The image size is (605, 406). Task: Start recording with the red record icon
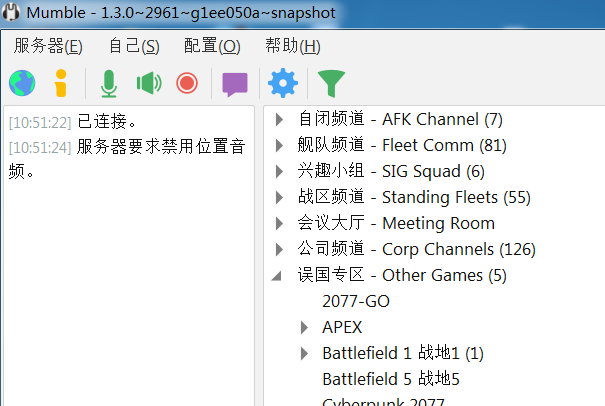[187, 83]
